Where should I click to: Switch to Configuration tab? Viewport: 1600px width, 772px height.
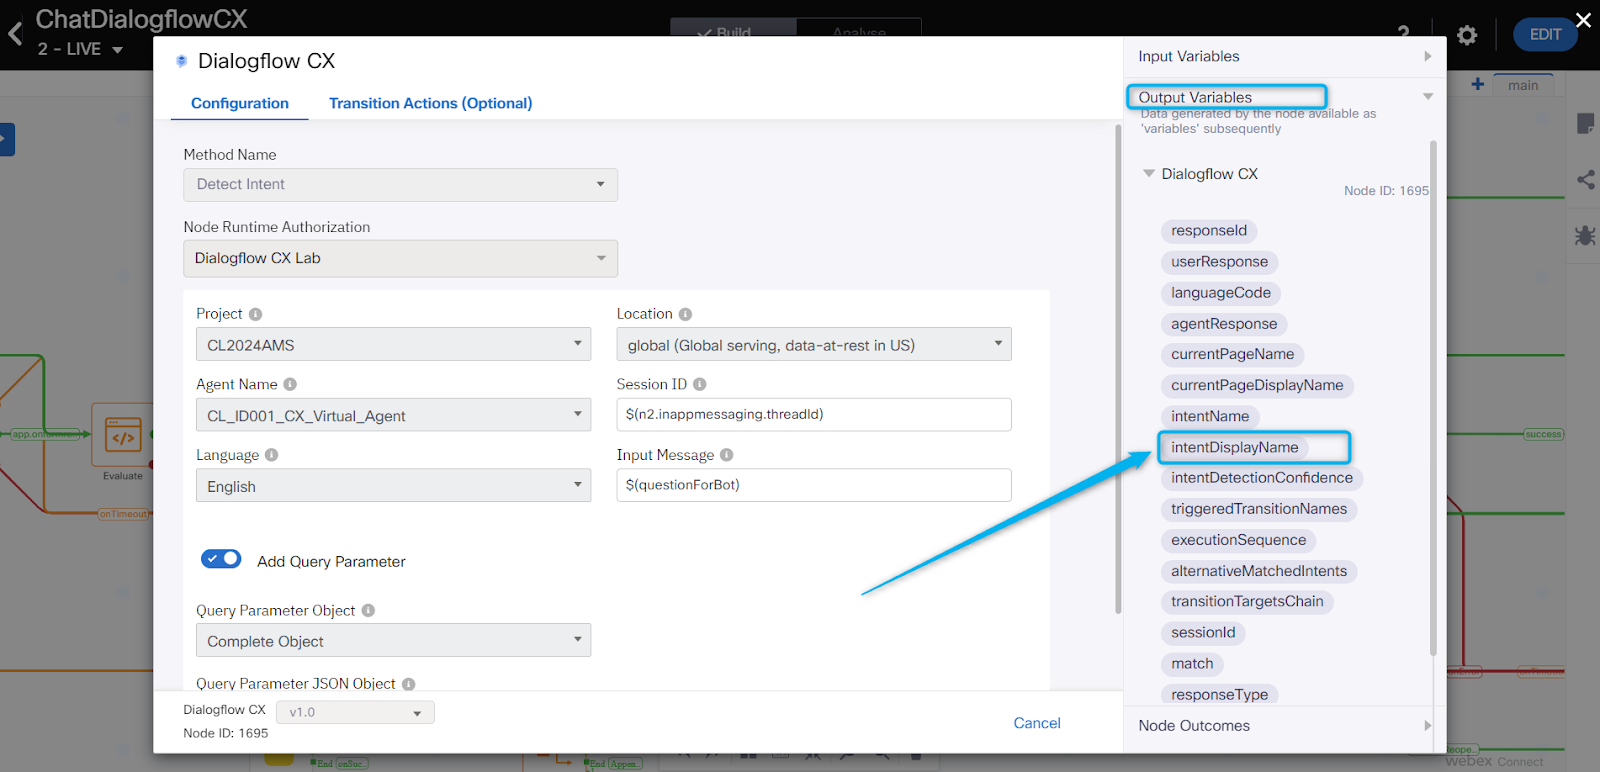click(240, 103)
